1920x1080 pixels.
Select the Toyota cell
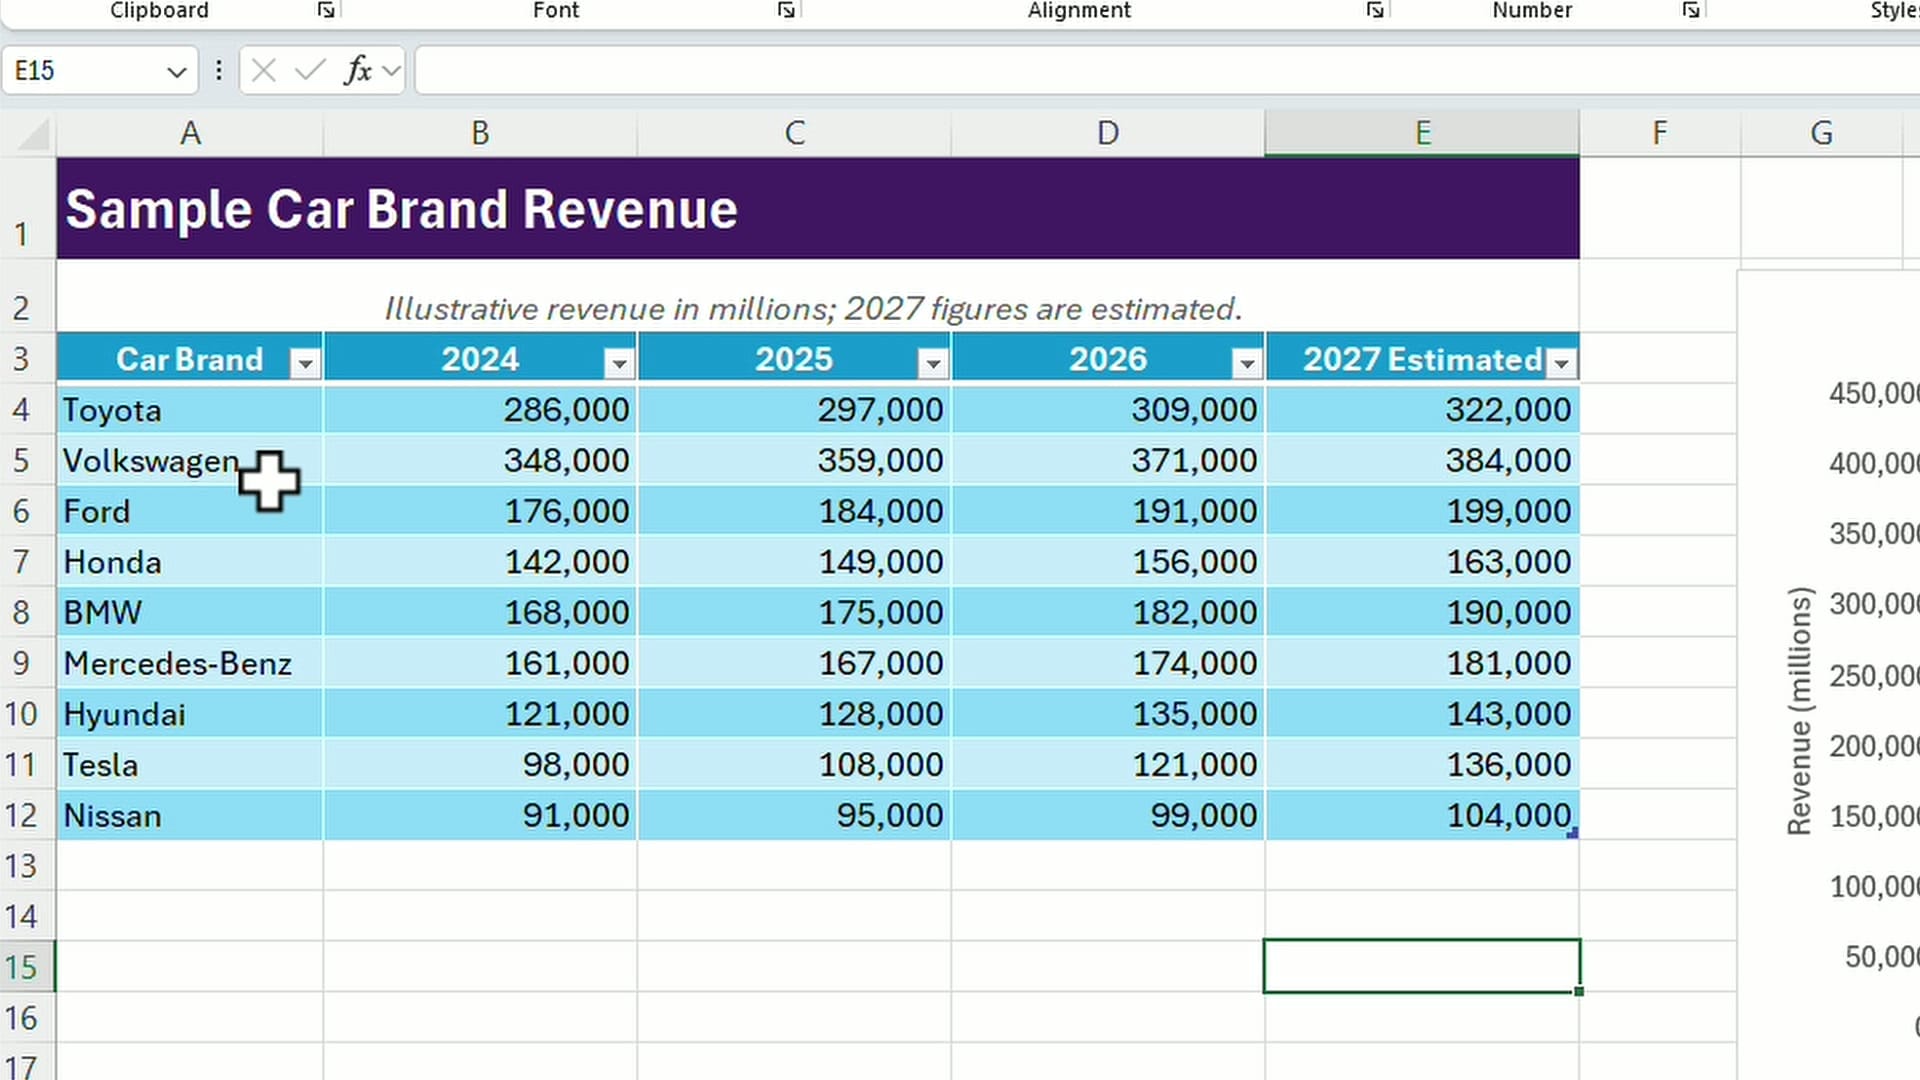[190, 410]
